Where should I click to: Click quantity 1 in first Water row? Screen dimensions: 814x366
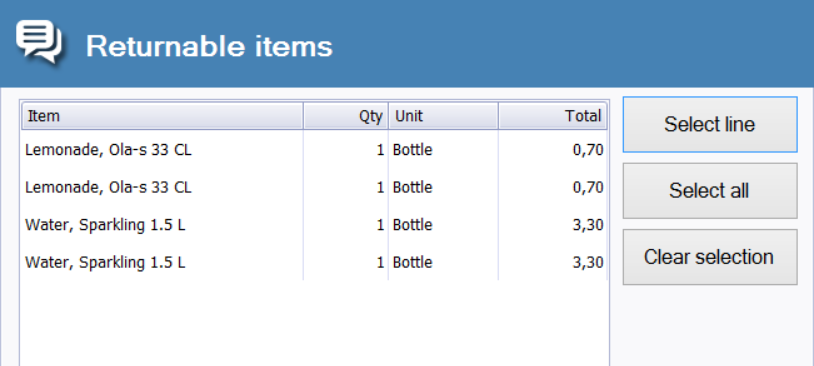381,225
